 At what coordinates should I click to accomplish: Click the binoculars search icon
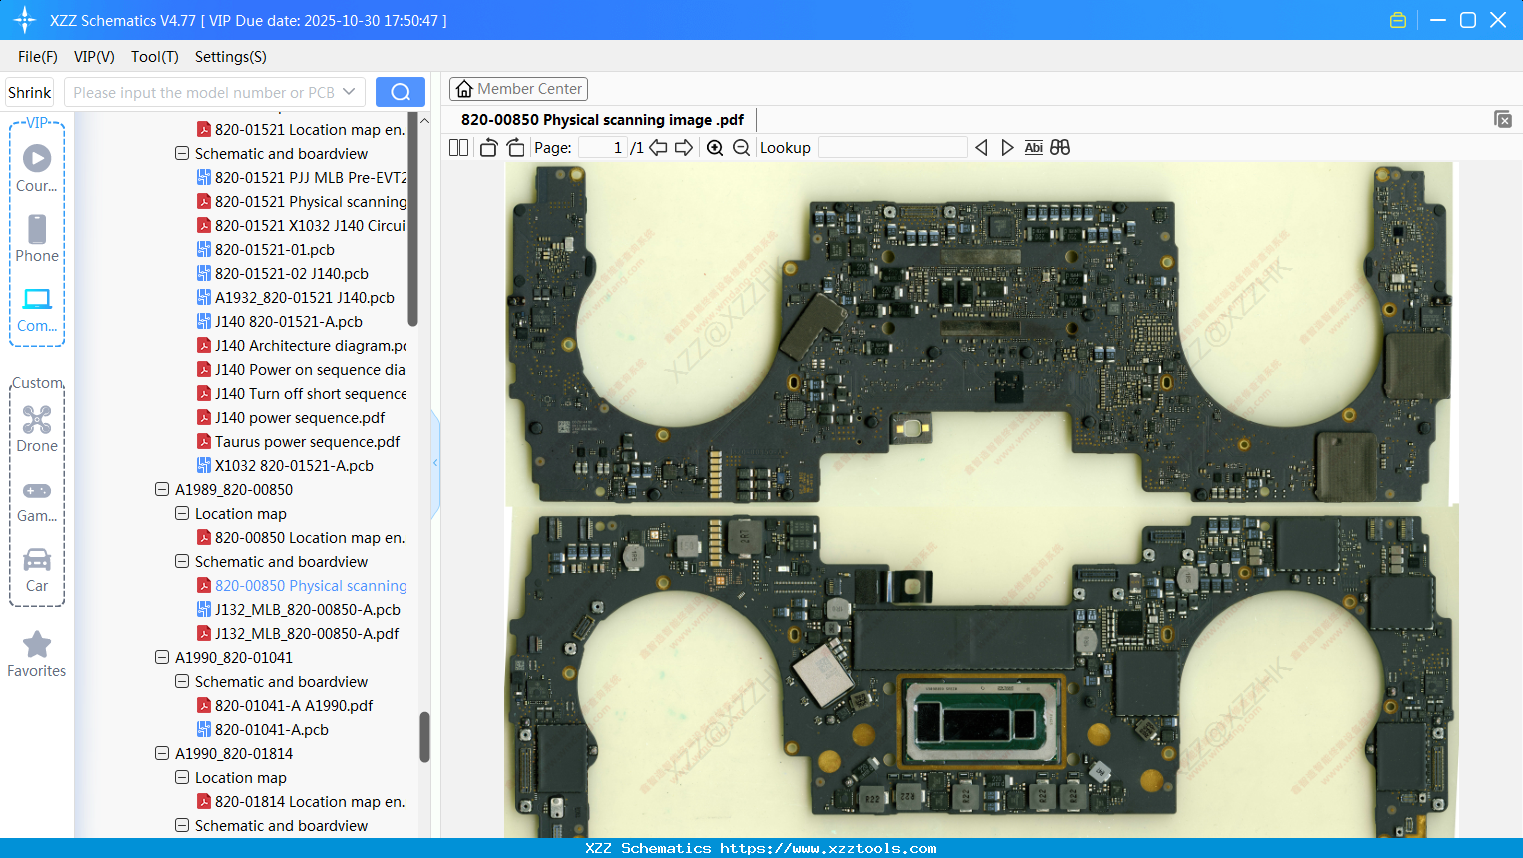click(1060, 148)
